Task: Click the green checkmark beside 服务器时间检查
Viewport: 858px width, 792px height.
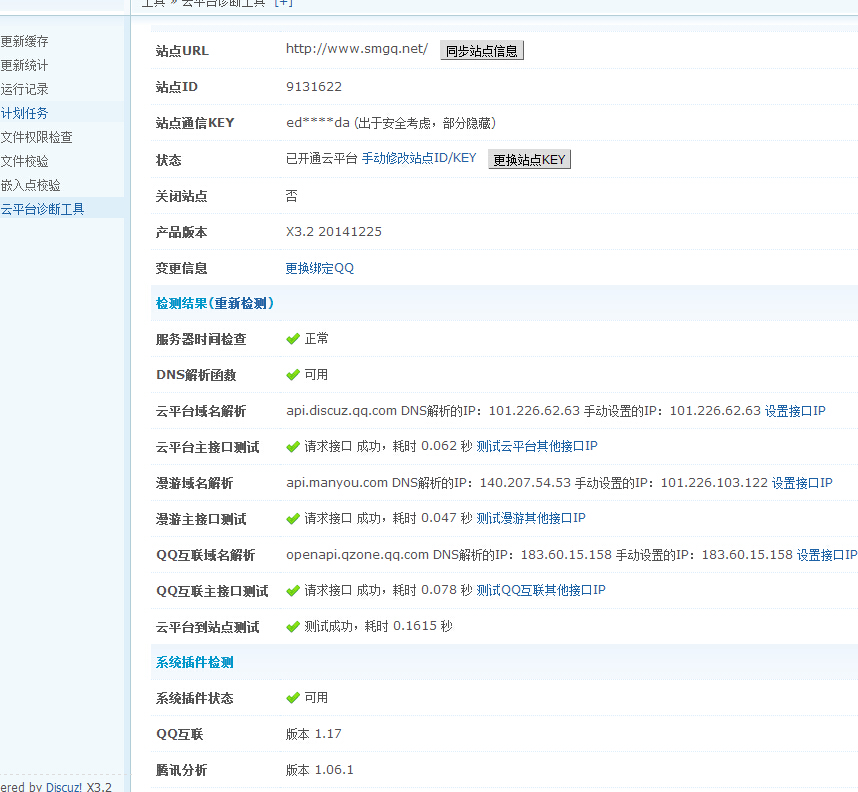Action: (x=293, y=339)
